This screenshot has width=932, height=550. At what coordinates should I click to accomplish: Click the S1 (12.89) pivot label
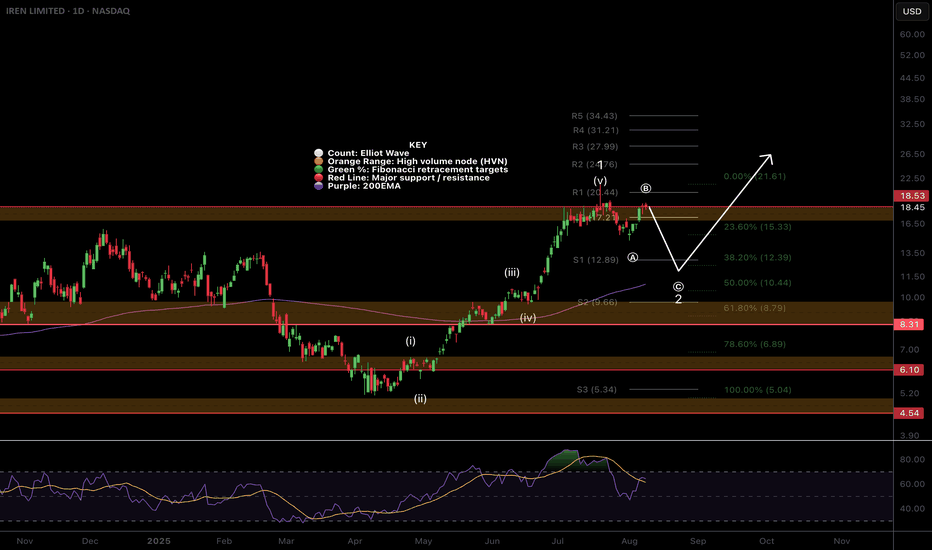596,260
